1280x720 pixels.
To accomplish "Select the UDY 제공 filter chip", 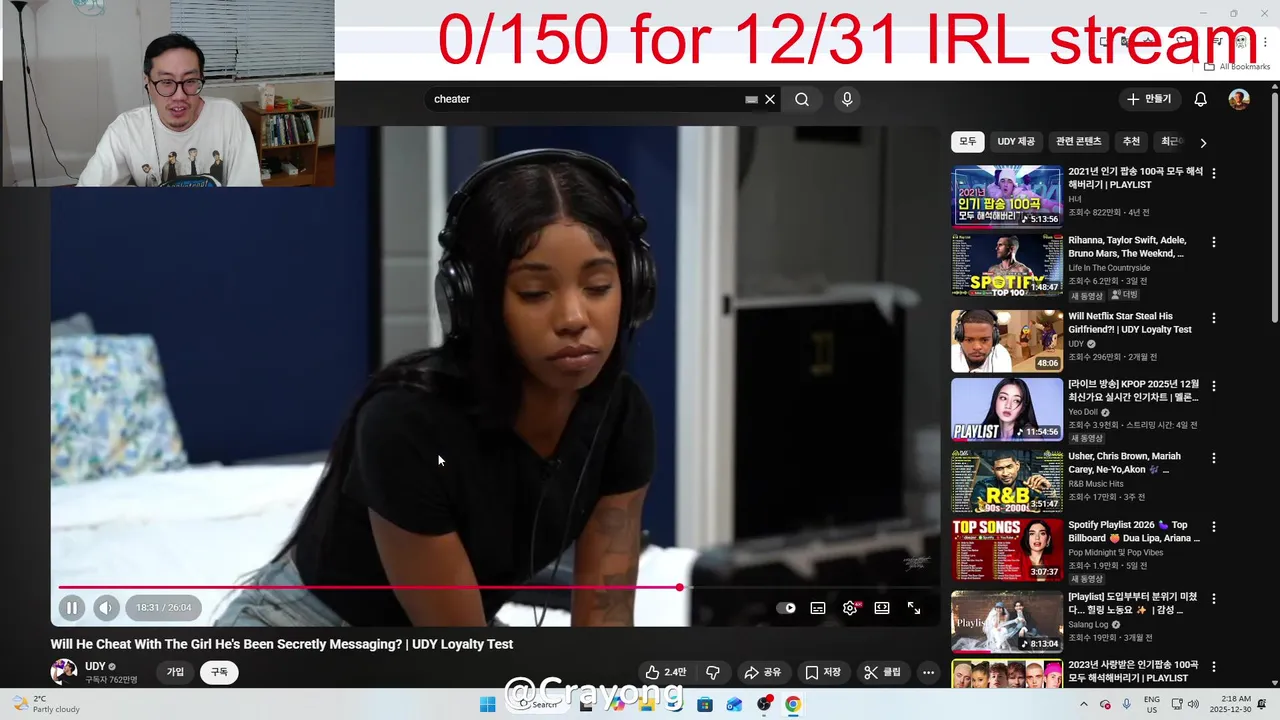I will click(x=1016, y=142).
